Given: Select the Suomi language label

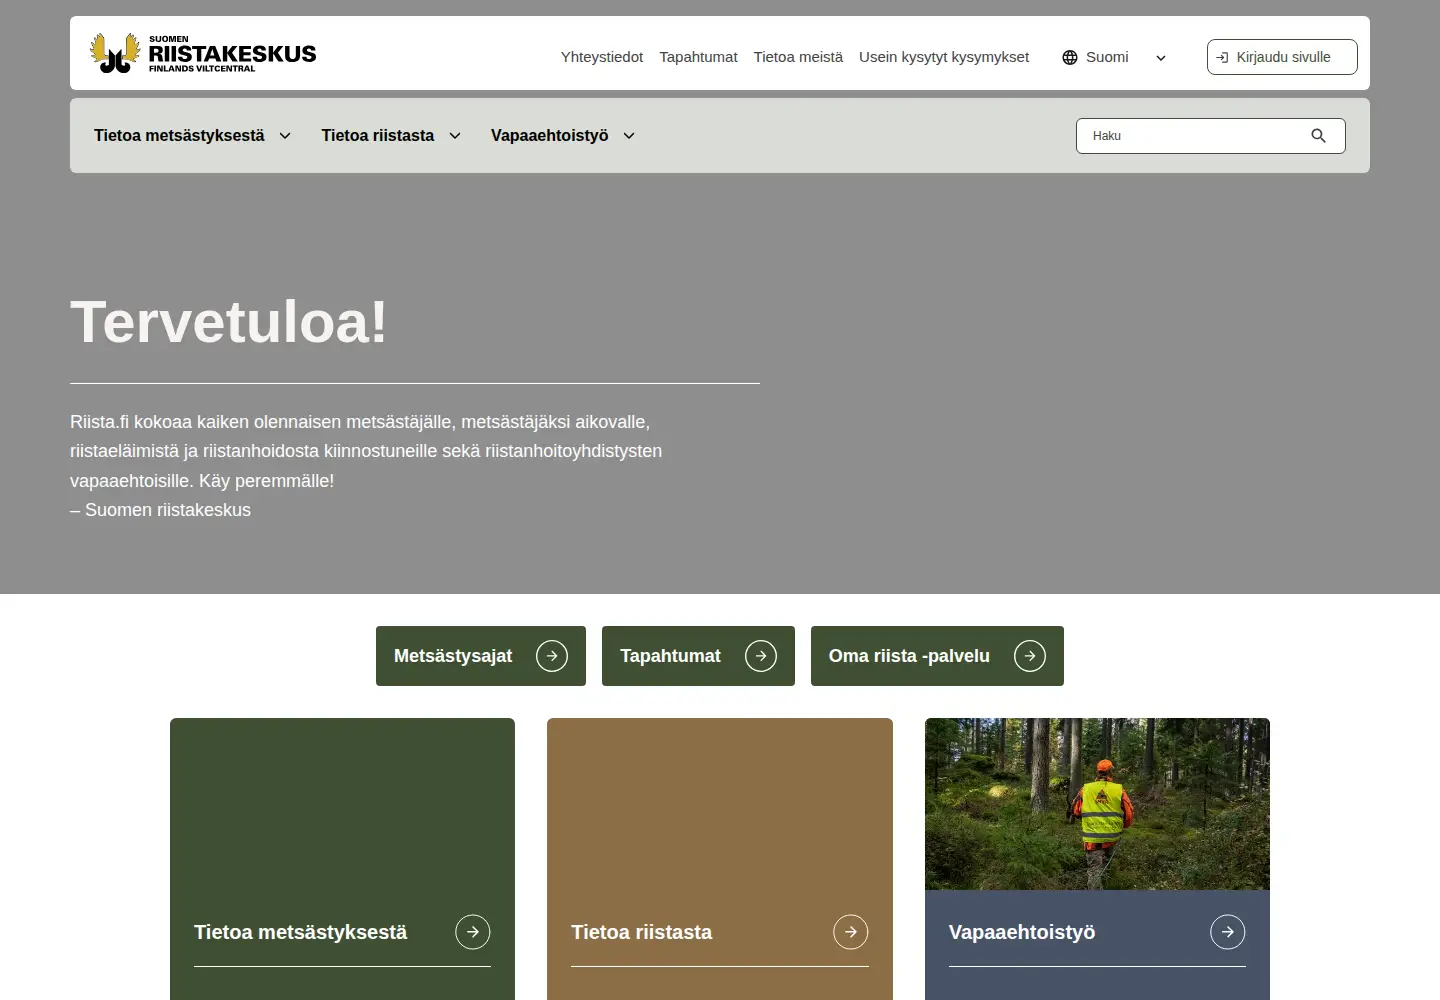Looking at the screenshot, I should 1107,57.
